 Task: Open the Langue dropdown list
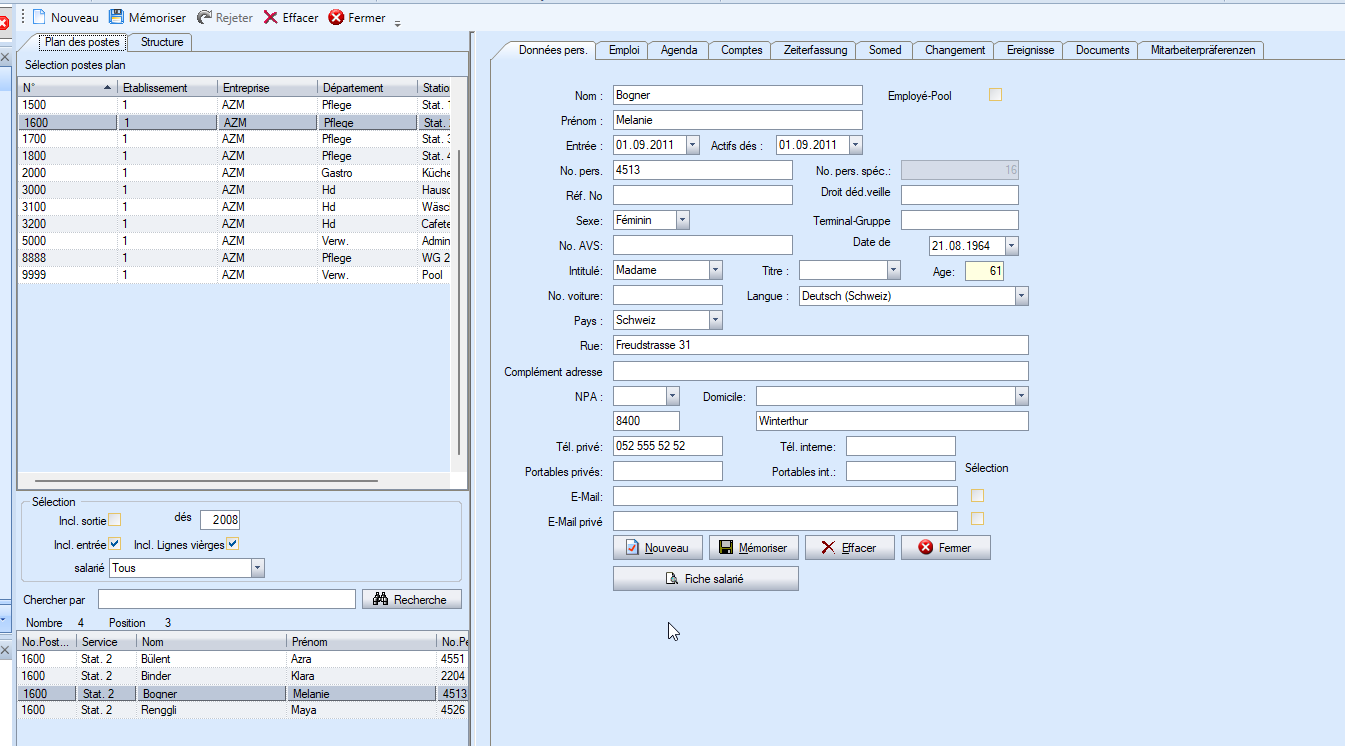coord(1020,296)
